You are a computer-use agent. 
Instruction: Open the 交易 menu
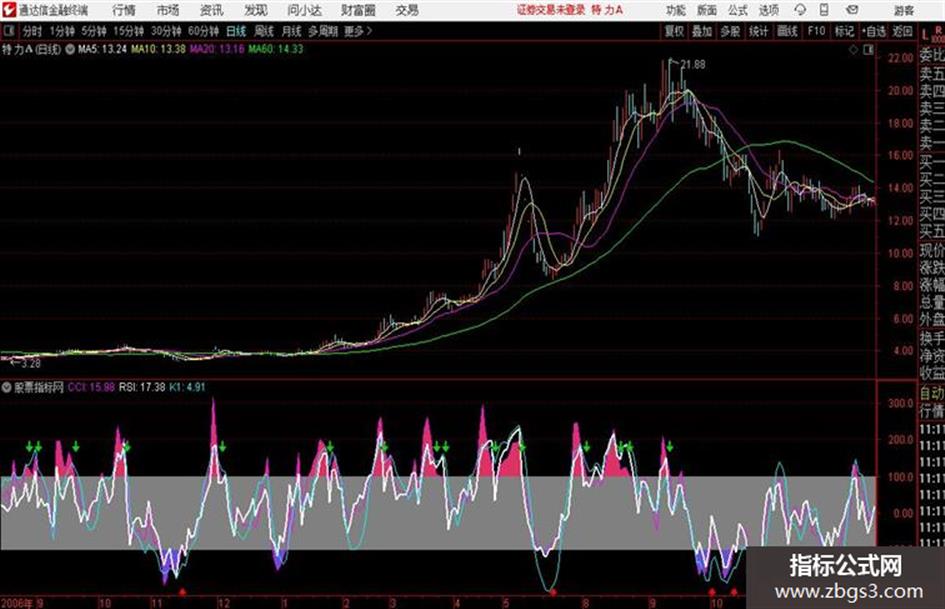click(x=407, y=10)
